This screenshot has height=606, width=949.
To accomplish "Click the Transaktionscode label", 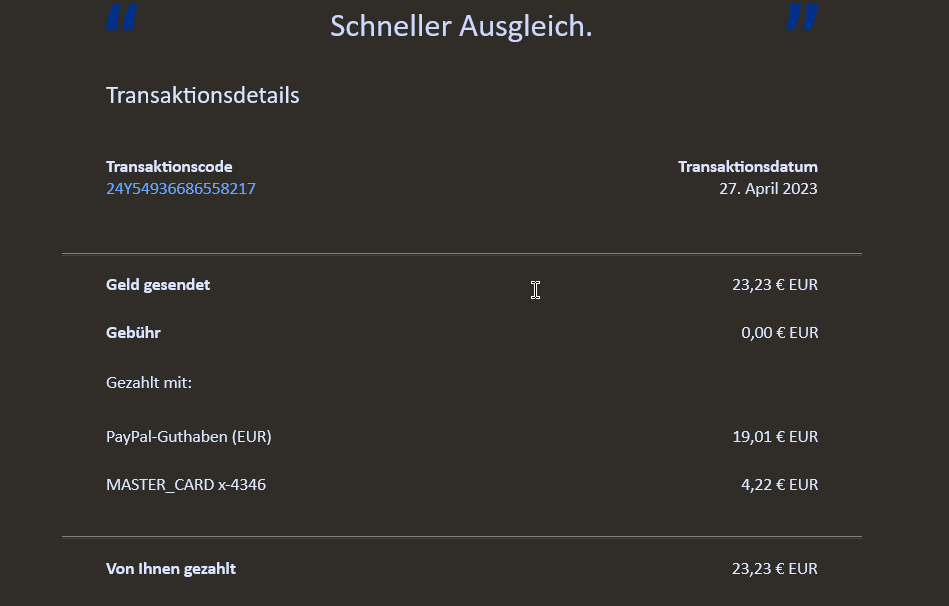I will click(x=169, y=167).
